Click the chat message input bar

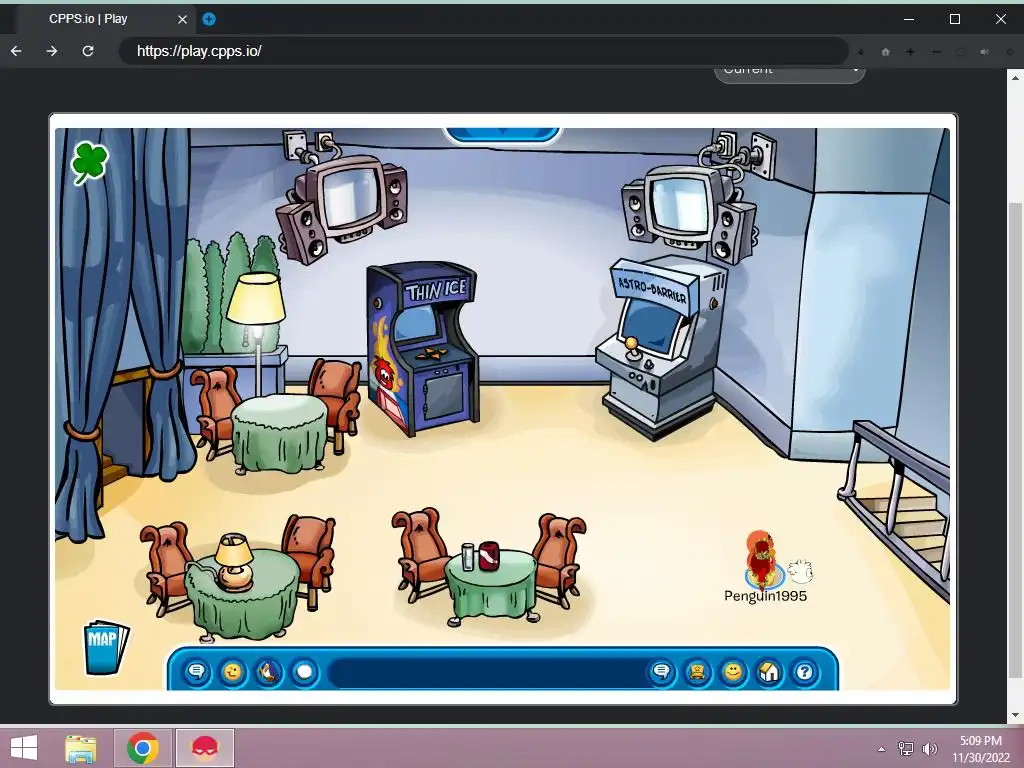pyautogui.click(x=487, y=672)
